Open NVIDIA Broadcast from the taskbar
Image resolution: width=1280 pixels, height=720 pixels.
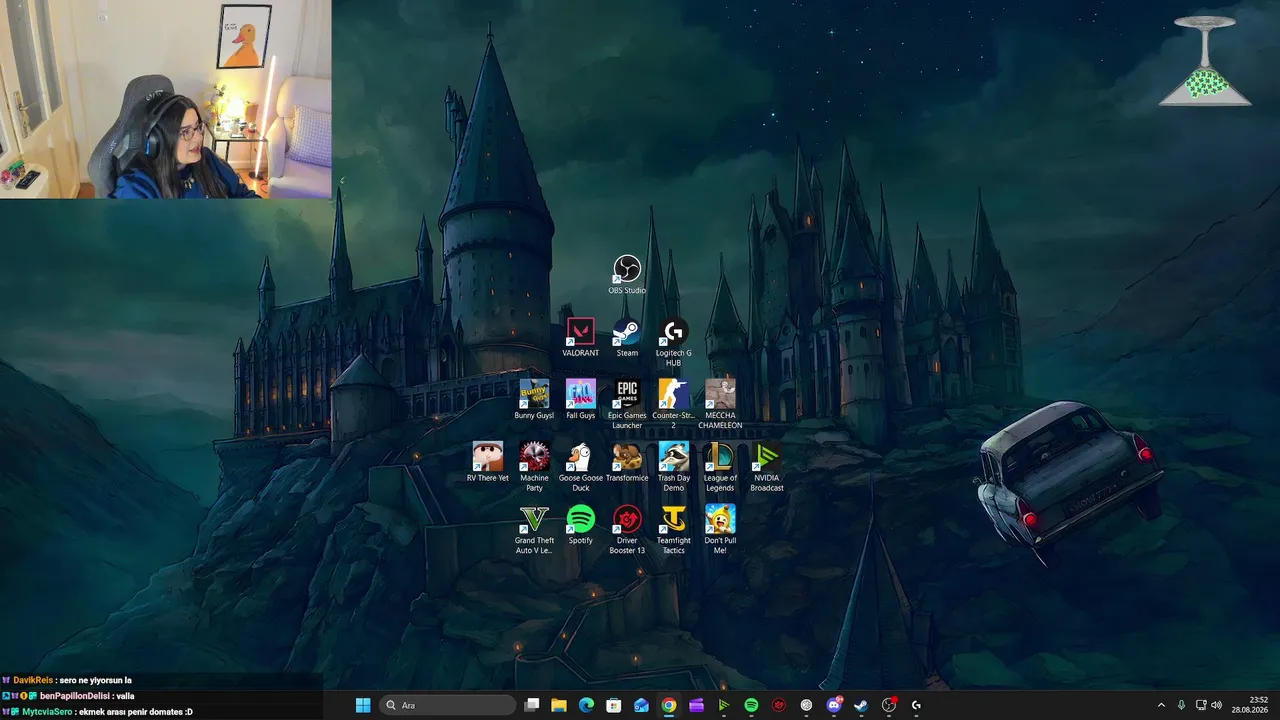pyautogui.click(x=724, y=705)
